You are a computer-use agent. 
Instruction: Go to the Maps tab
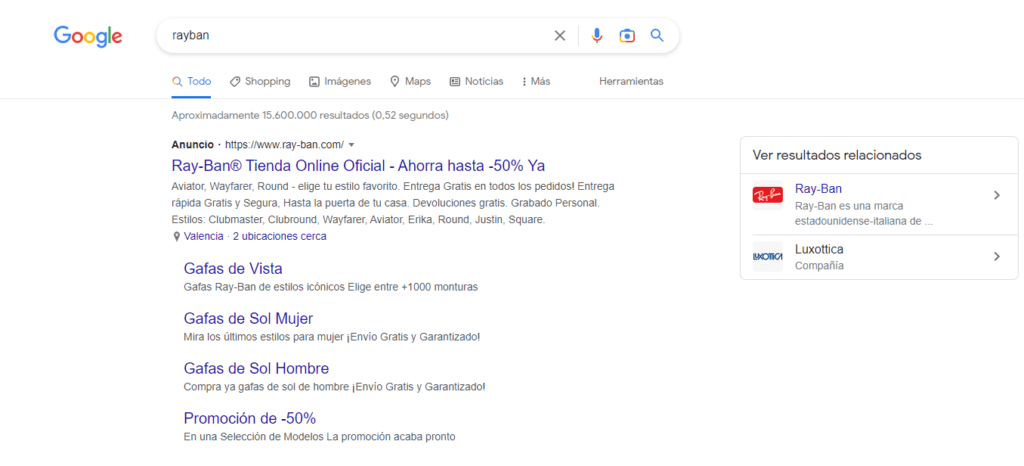point(410,82)
